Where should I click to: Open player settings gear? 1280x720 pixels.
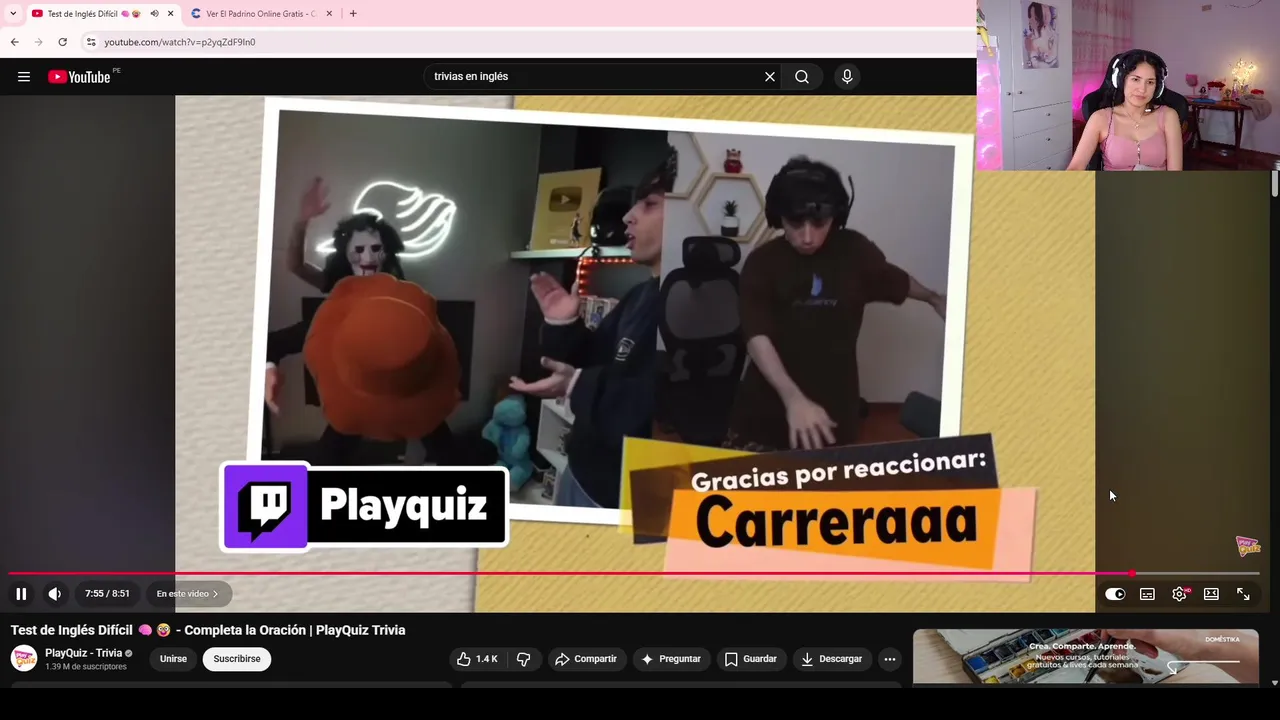pos(1180,594)
